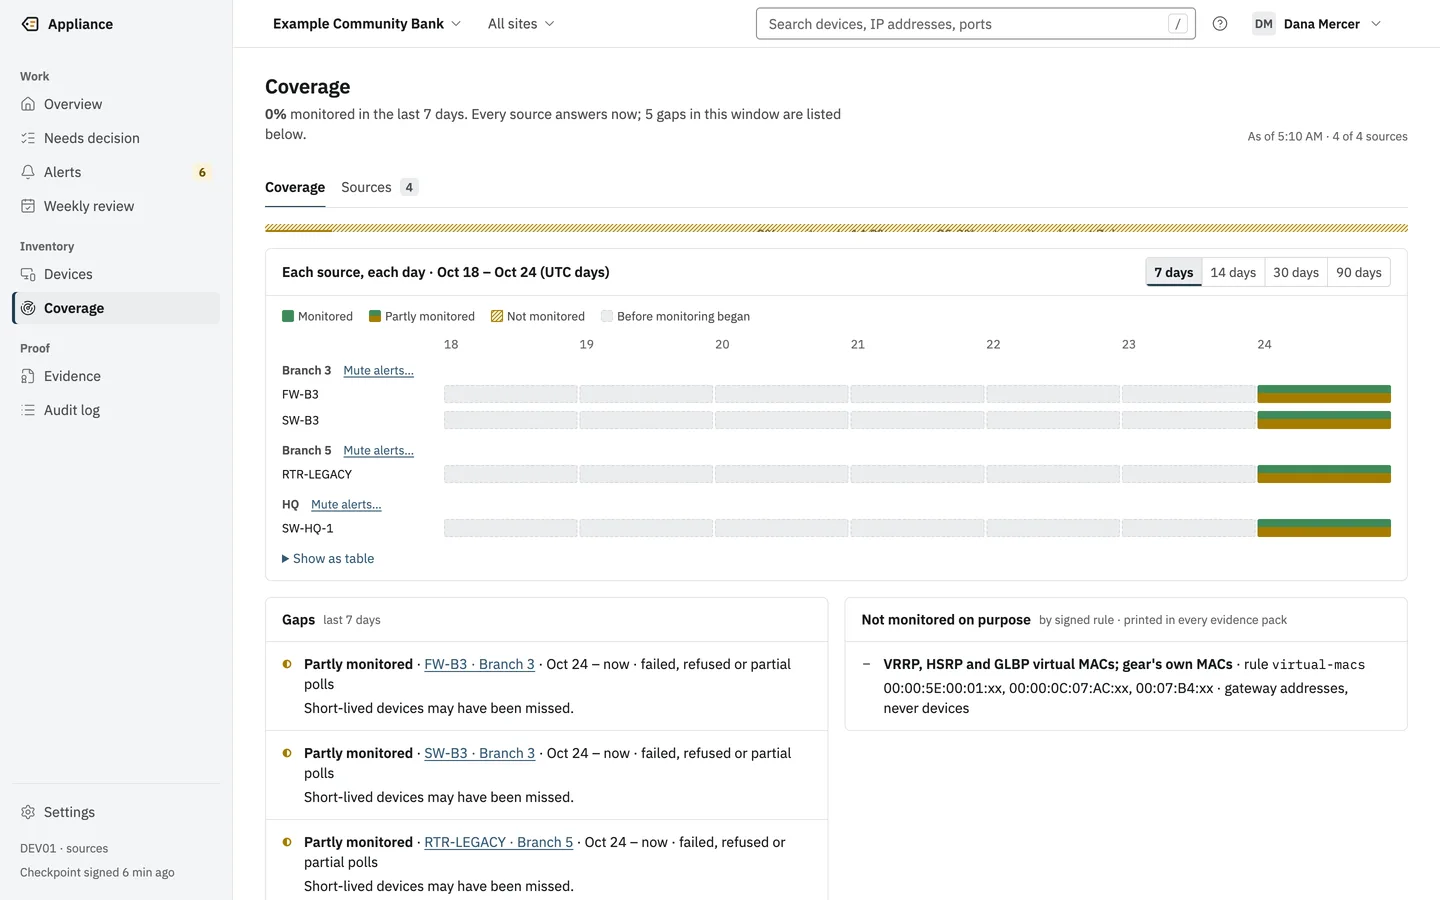The height and width of the screenshot is (900, 1440).
Task: Switch to the Sources tab
Action: [x=379, y=187]
